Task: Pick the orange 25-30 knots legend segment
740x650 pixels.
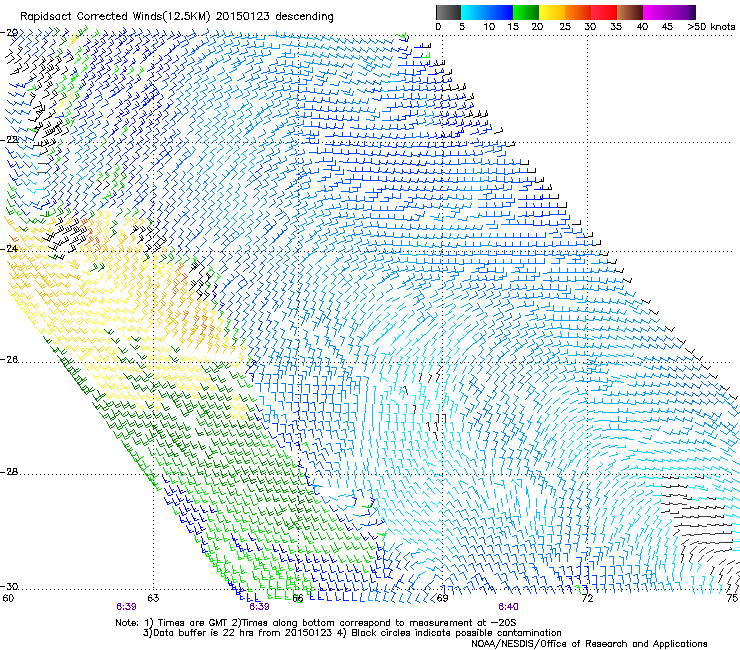Action: (x=578, y=12)
